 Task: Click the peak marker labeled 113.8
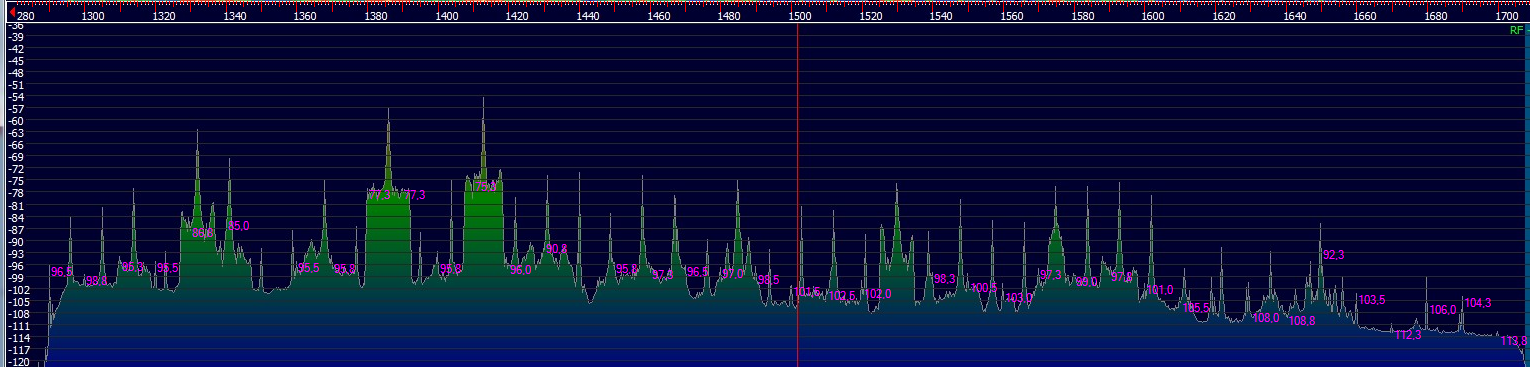click(x=1514, y=341)
